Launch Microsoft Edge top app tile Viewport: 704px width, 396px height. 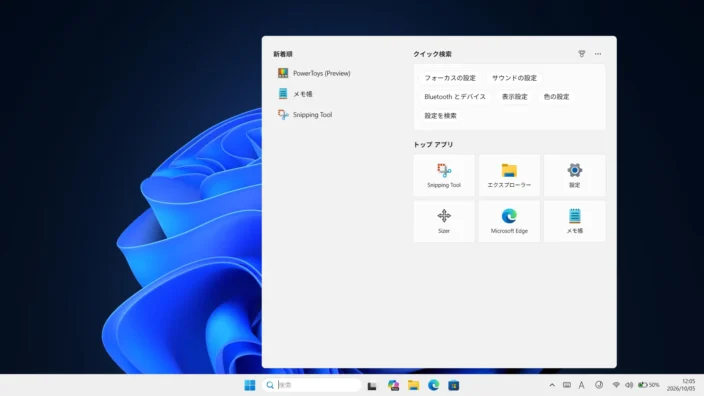pyautogui.click(x=509, y=221)
